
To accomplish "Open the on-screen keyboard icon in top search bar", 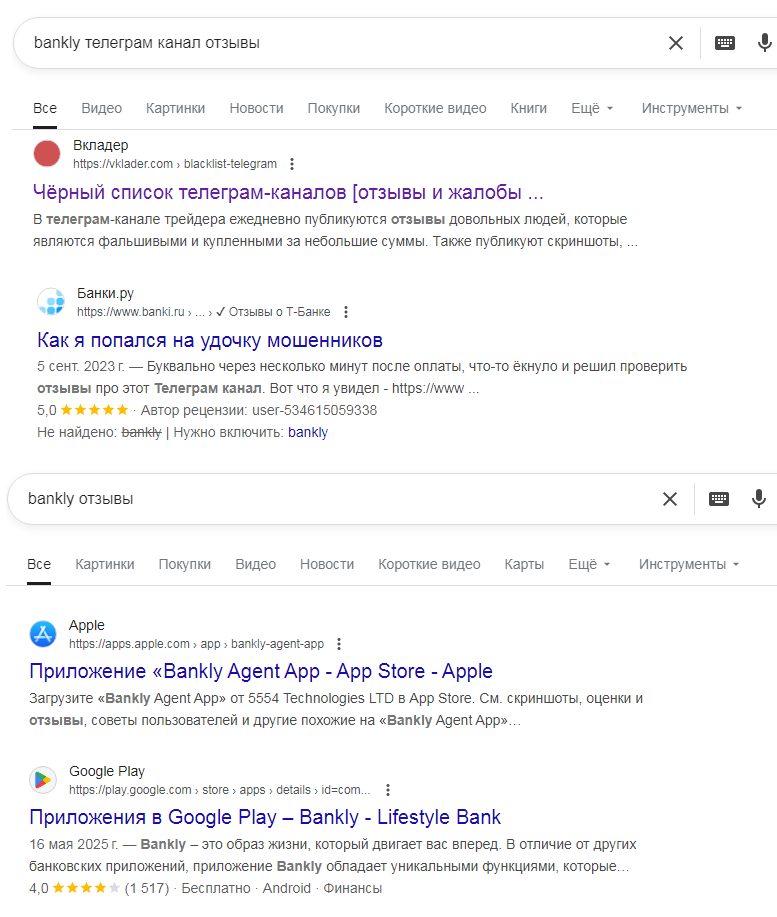I will pos(724,42).
